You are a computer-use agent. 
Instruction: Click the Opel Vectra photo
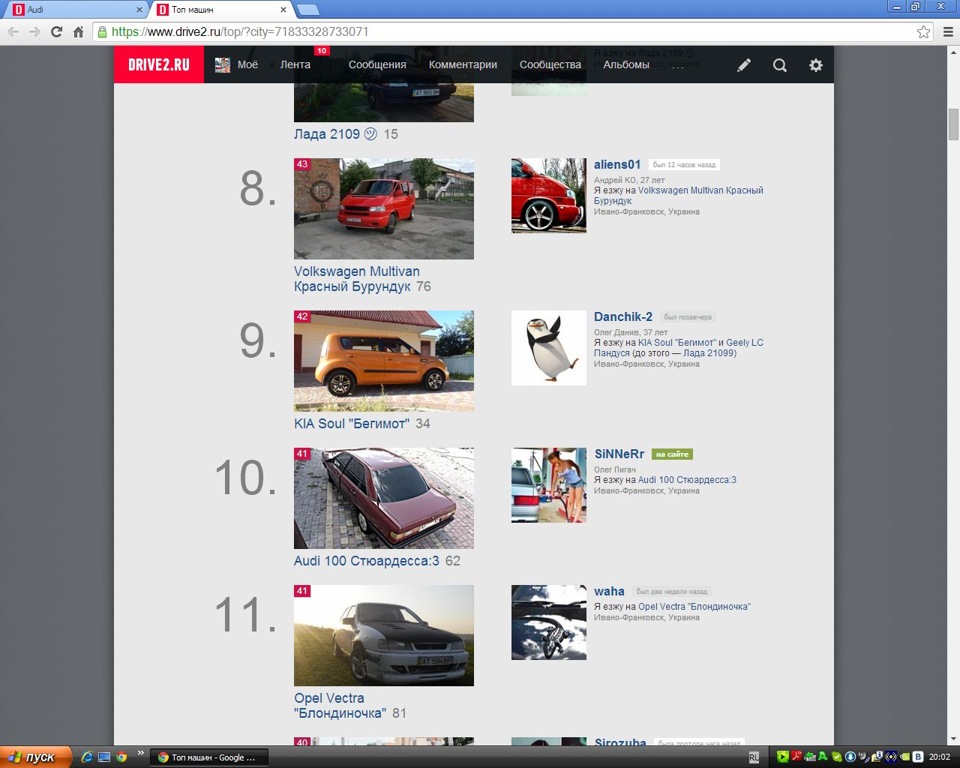pyautogui.click(x=384, y=635)
